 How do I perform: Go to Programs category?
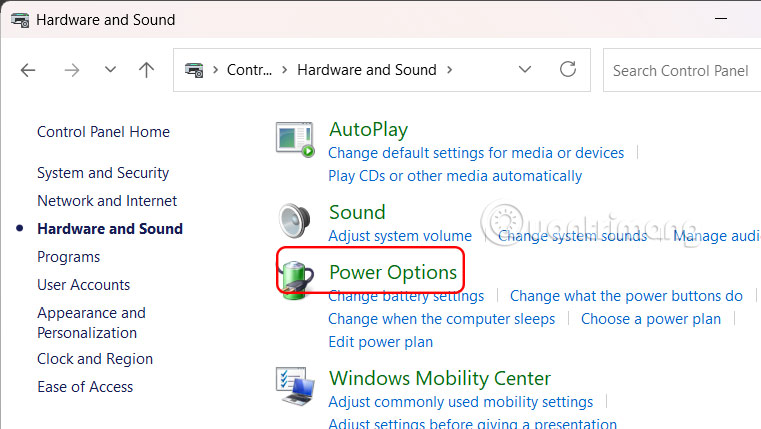point(68,257)
